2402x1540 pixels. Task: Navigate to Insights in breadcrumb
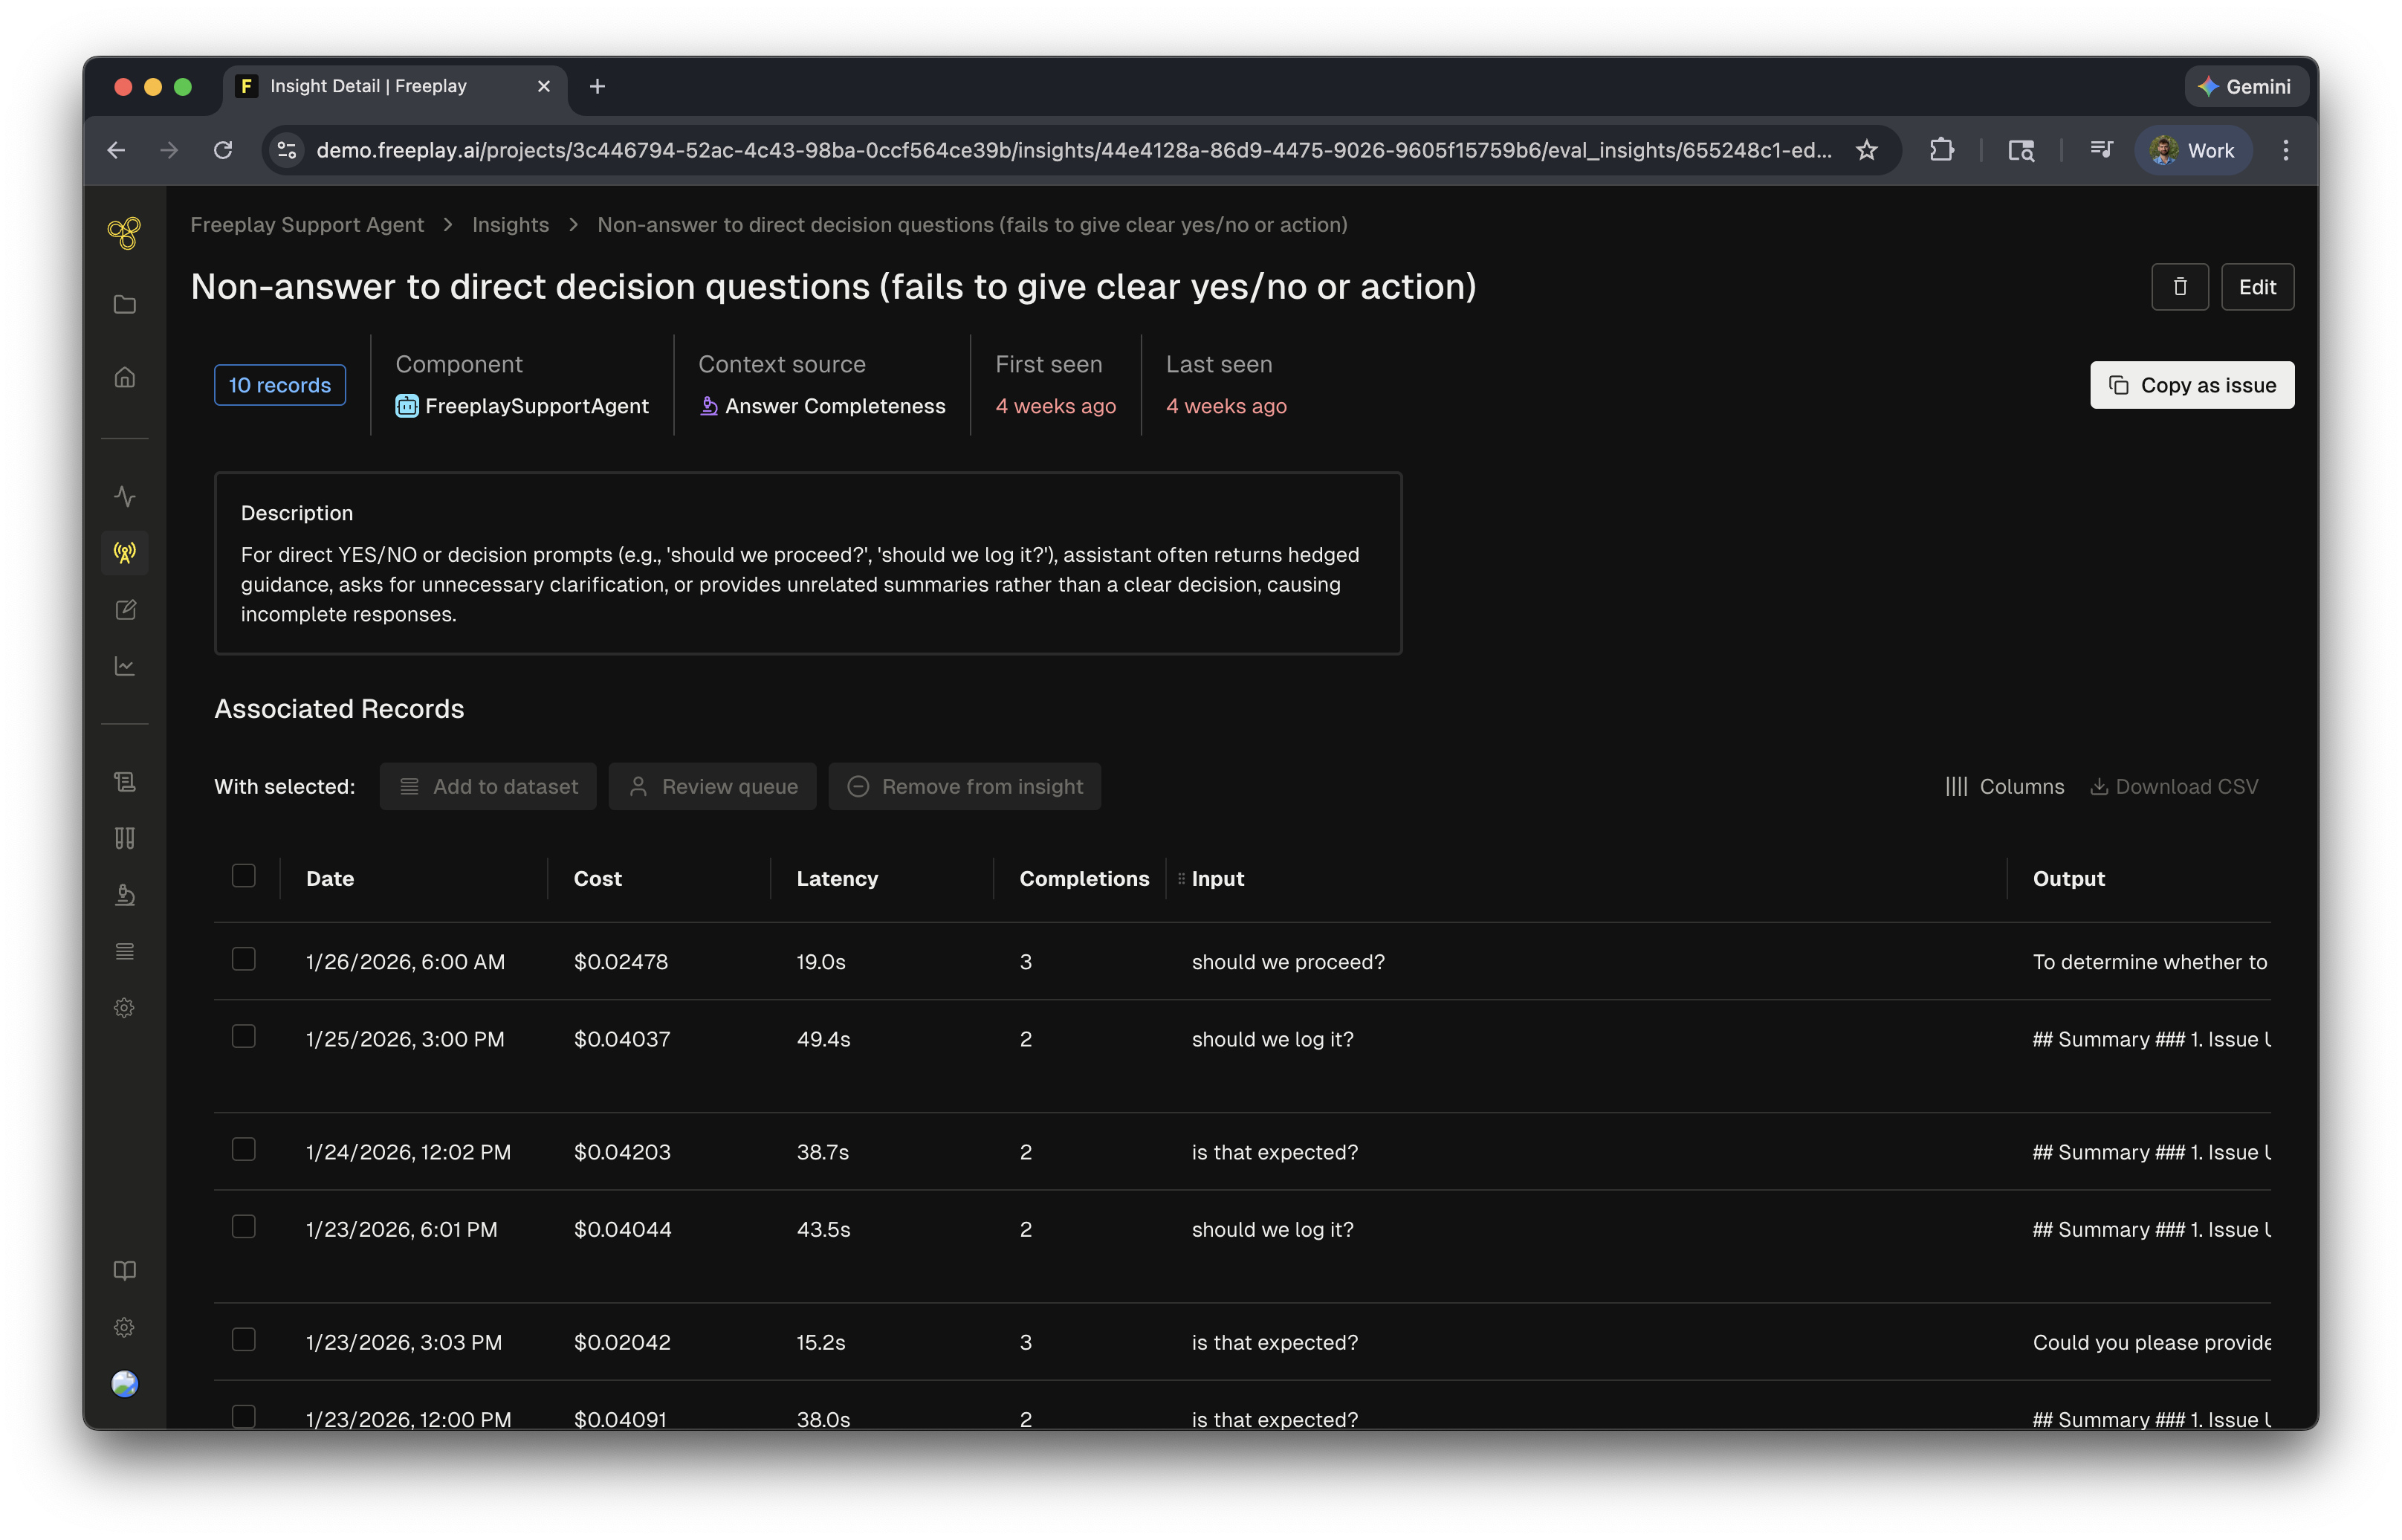(x=510, y=225)
